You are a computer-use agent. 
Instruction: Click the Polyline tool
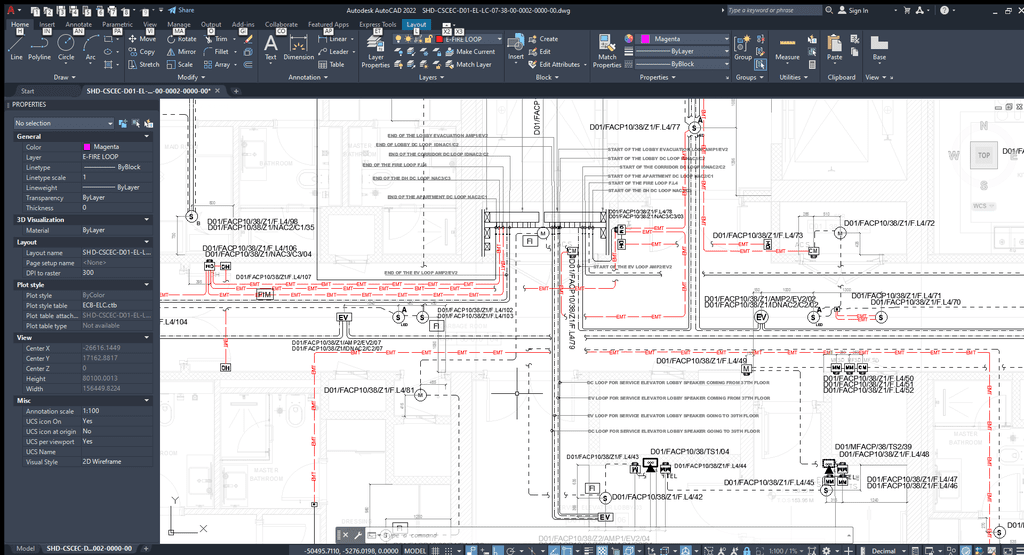pyautogui.click(x=39, y=46)
